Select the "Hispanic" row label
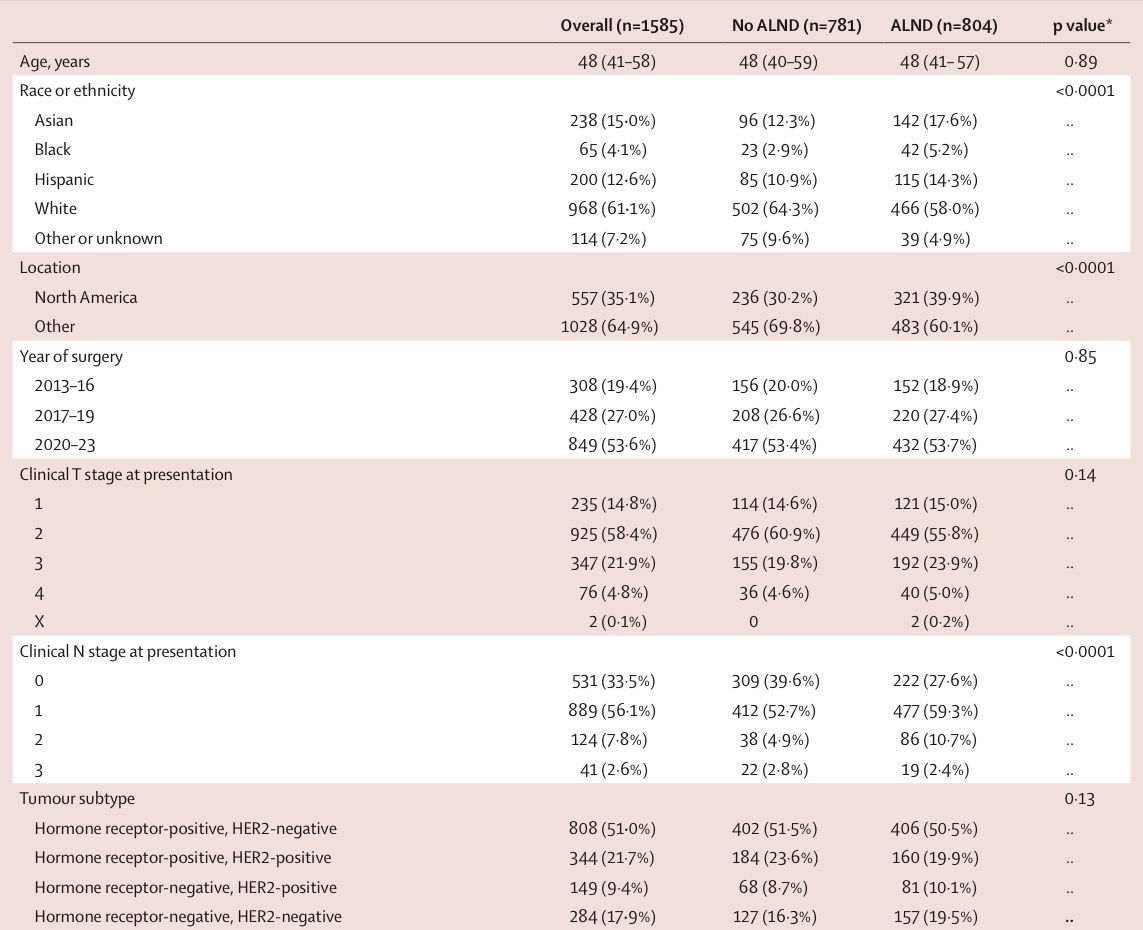This screenshot has height=930, width=1143. 64,179
